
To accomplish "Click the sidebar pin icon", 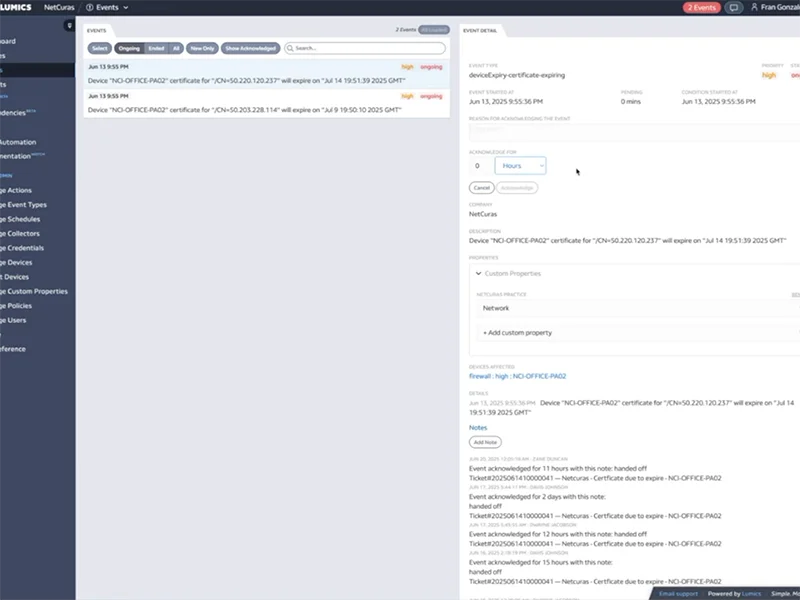I will point(69,25).
